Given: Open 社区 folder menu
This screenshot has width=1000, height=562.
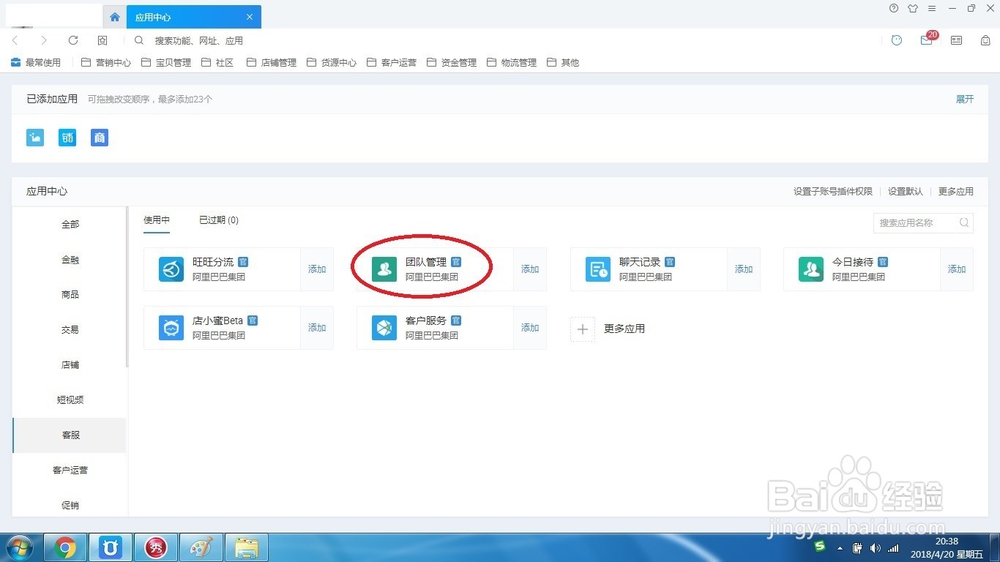Looking at the screenshot, I should (x=217, y=63).
